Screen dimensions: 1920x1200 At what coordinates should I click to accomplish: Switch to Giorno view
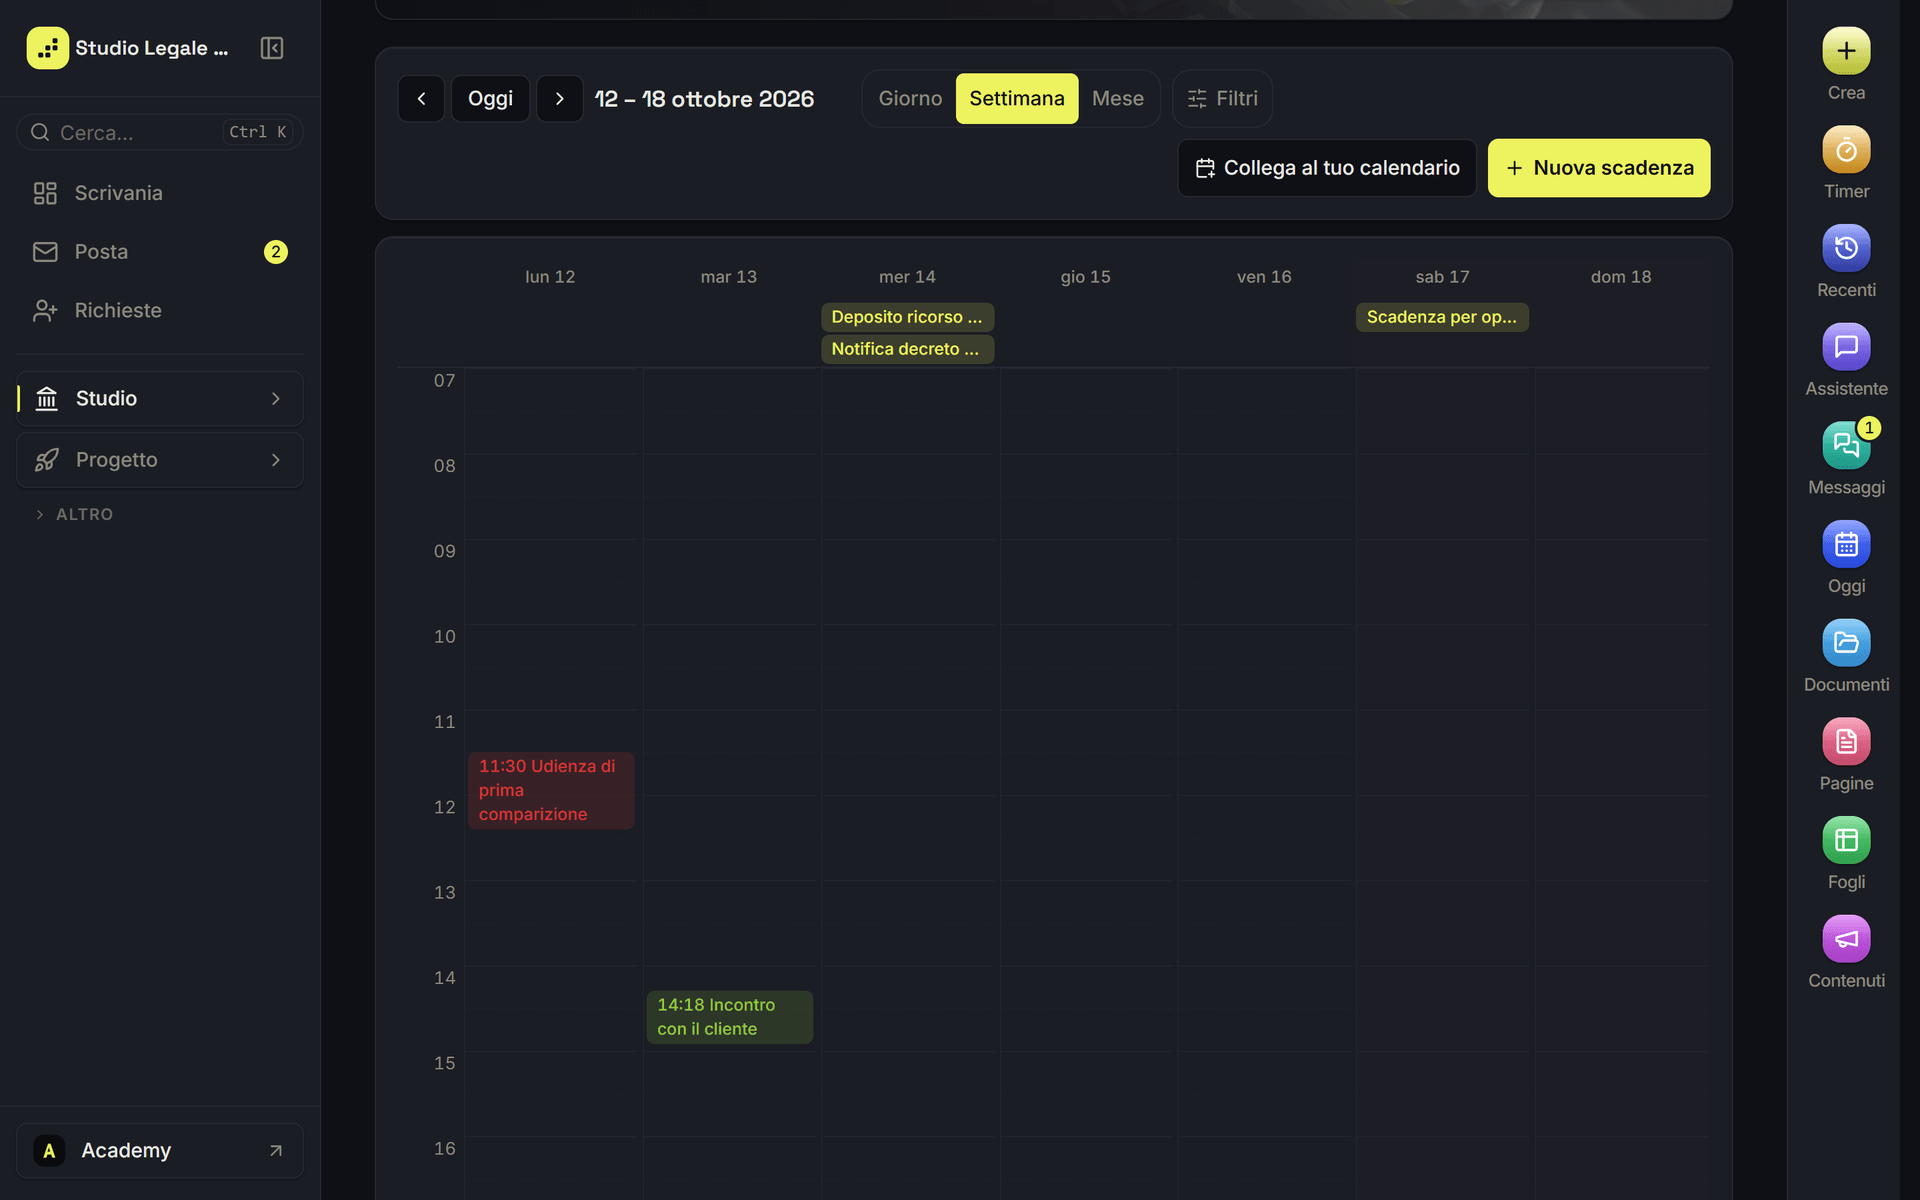(910, 98)
